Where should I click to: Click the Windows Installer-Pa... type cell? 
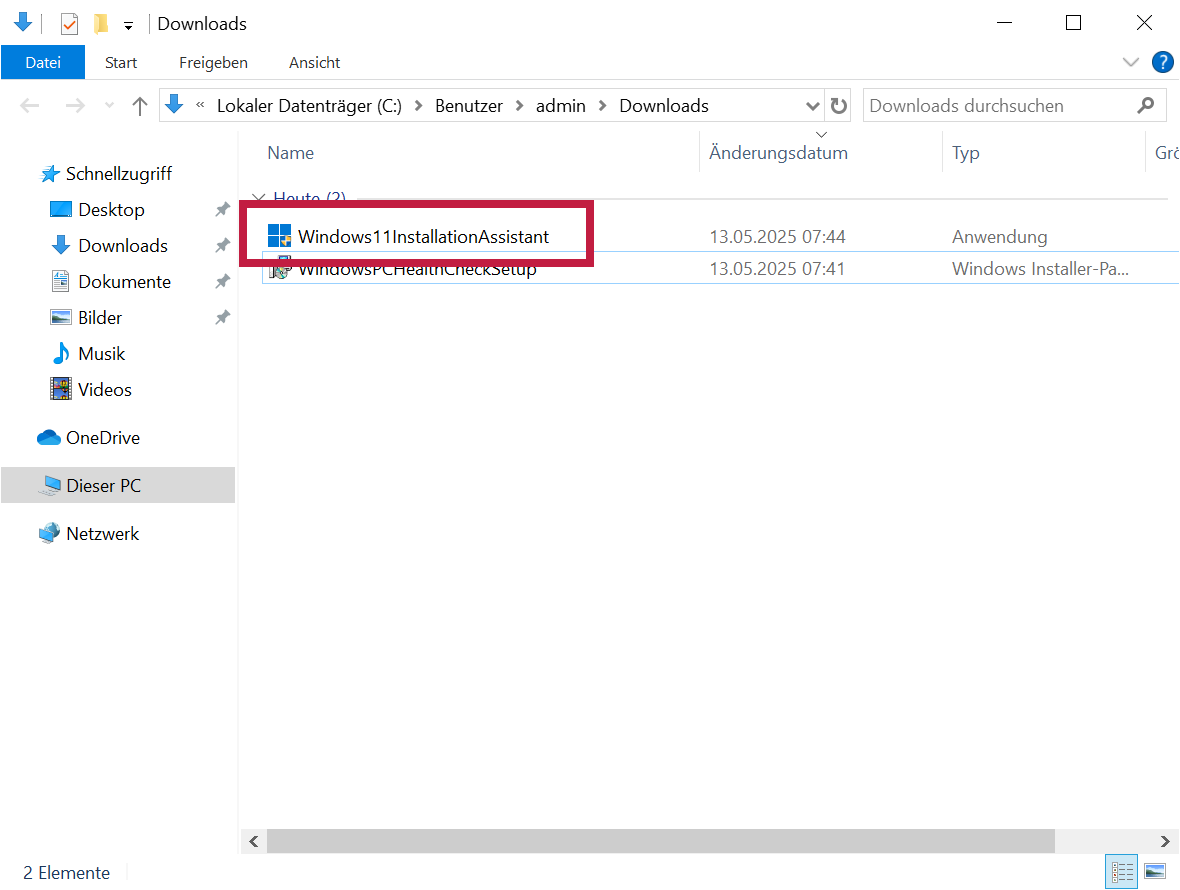(1040, 269)
